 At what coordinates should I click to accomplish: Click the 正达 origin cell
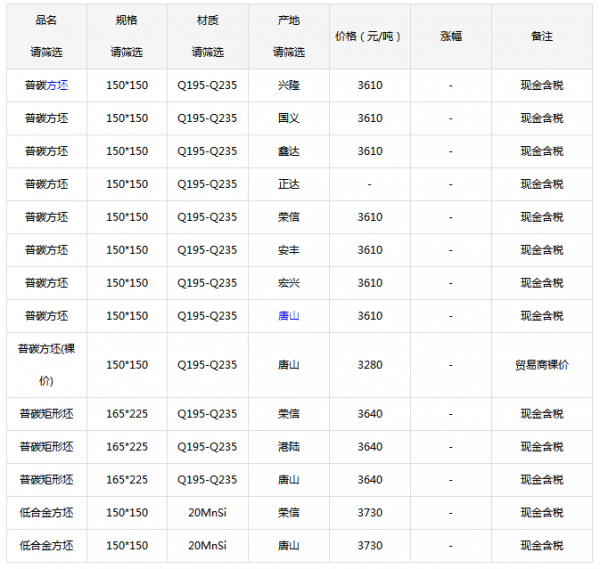point(289,184)
